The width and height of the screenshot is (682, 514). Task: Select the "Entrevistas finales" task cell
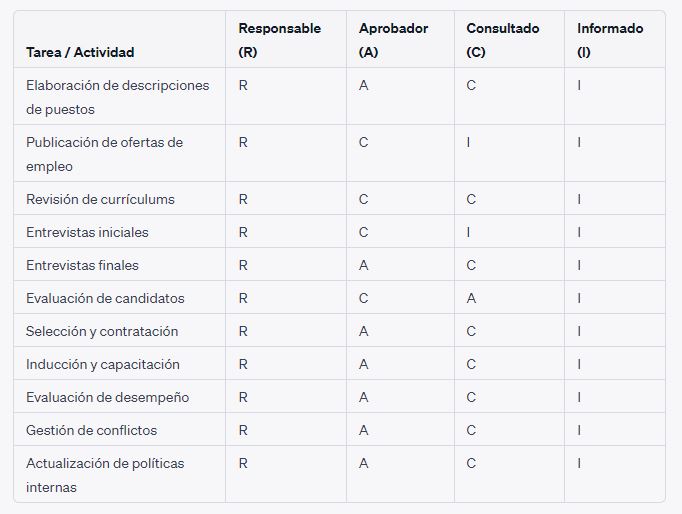coord(82,265)
